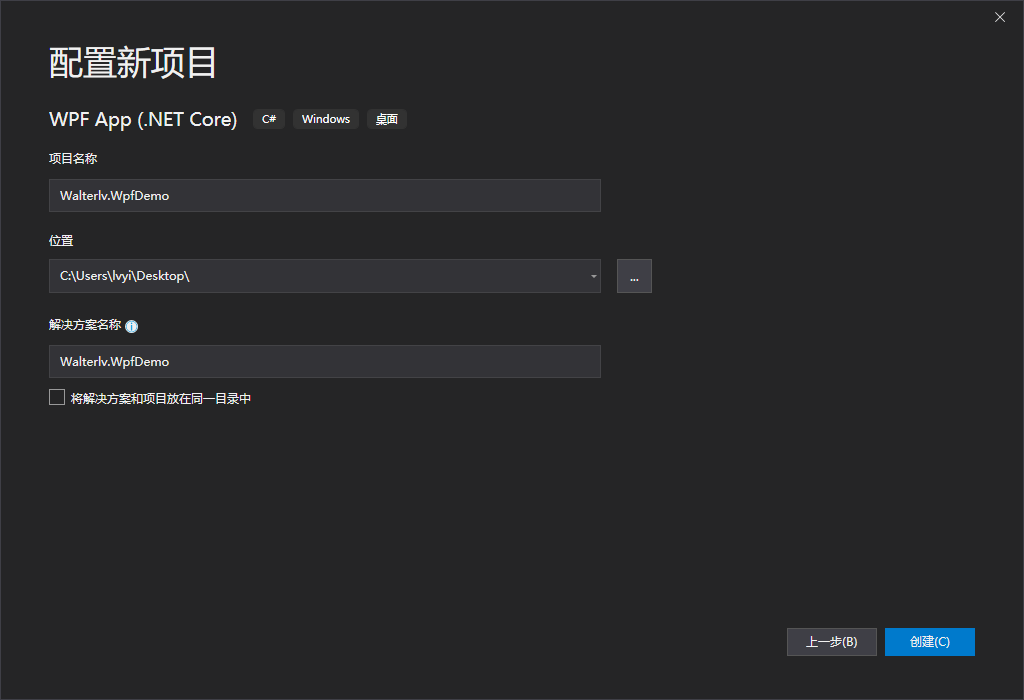Click the C# language tag
1024x700 pixels.
click(x=269, y=119)
